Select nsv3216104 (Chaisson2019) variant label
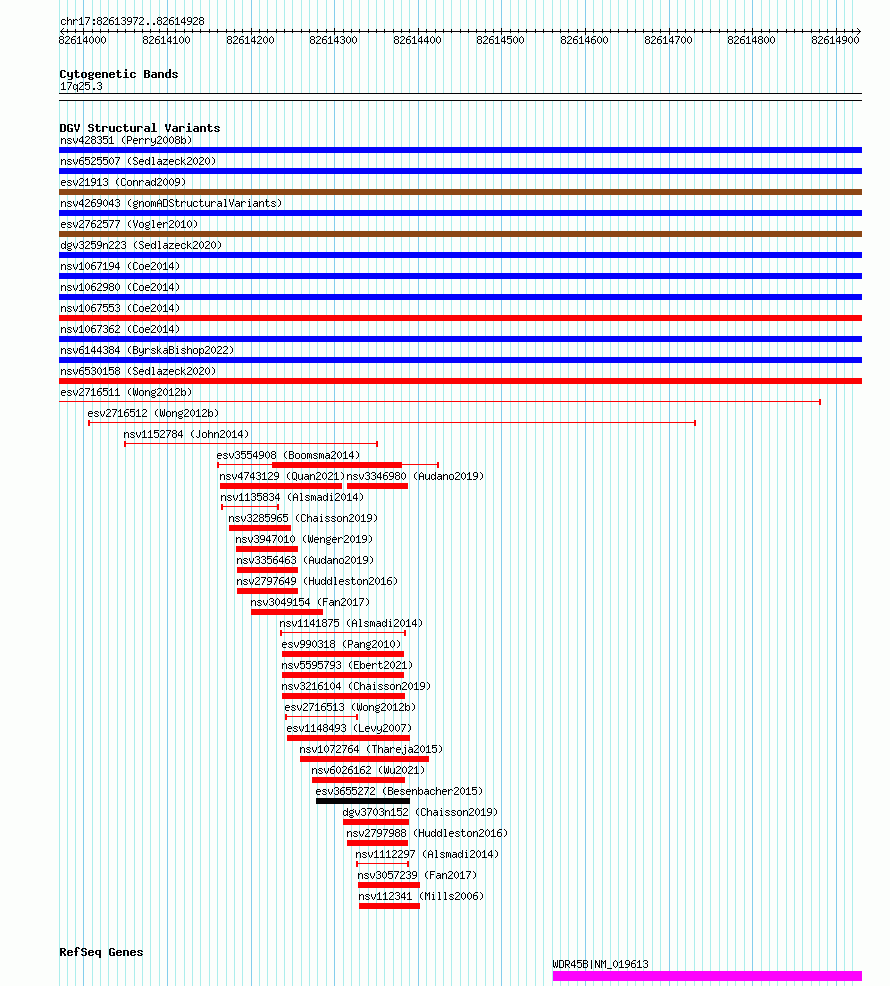The image size is (890, 986). click(x=356, y=686)
